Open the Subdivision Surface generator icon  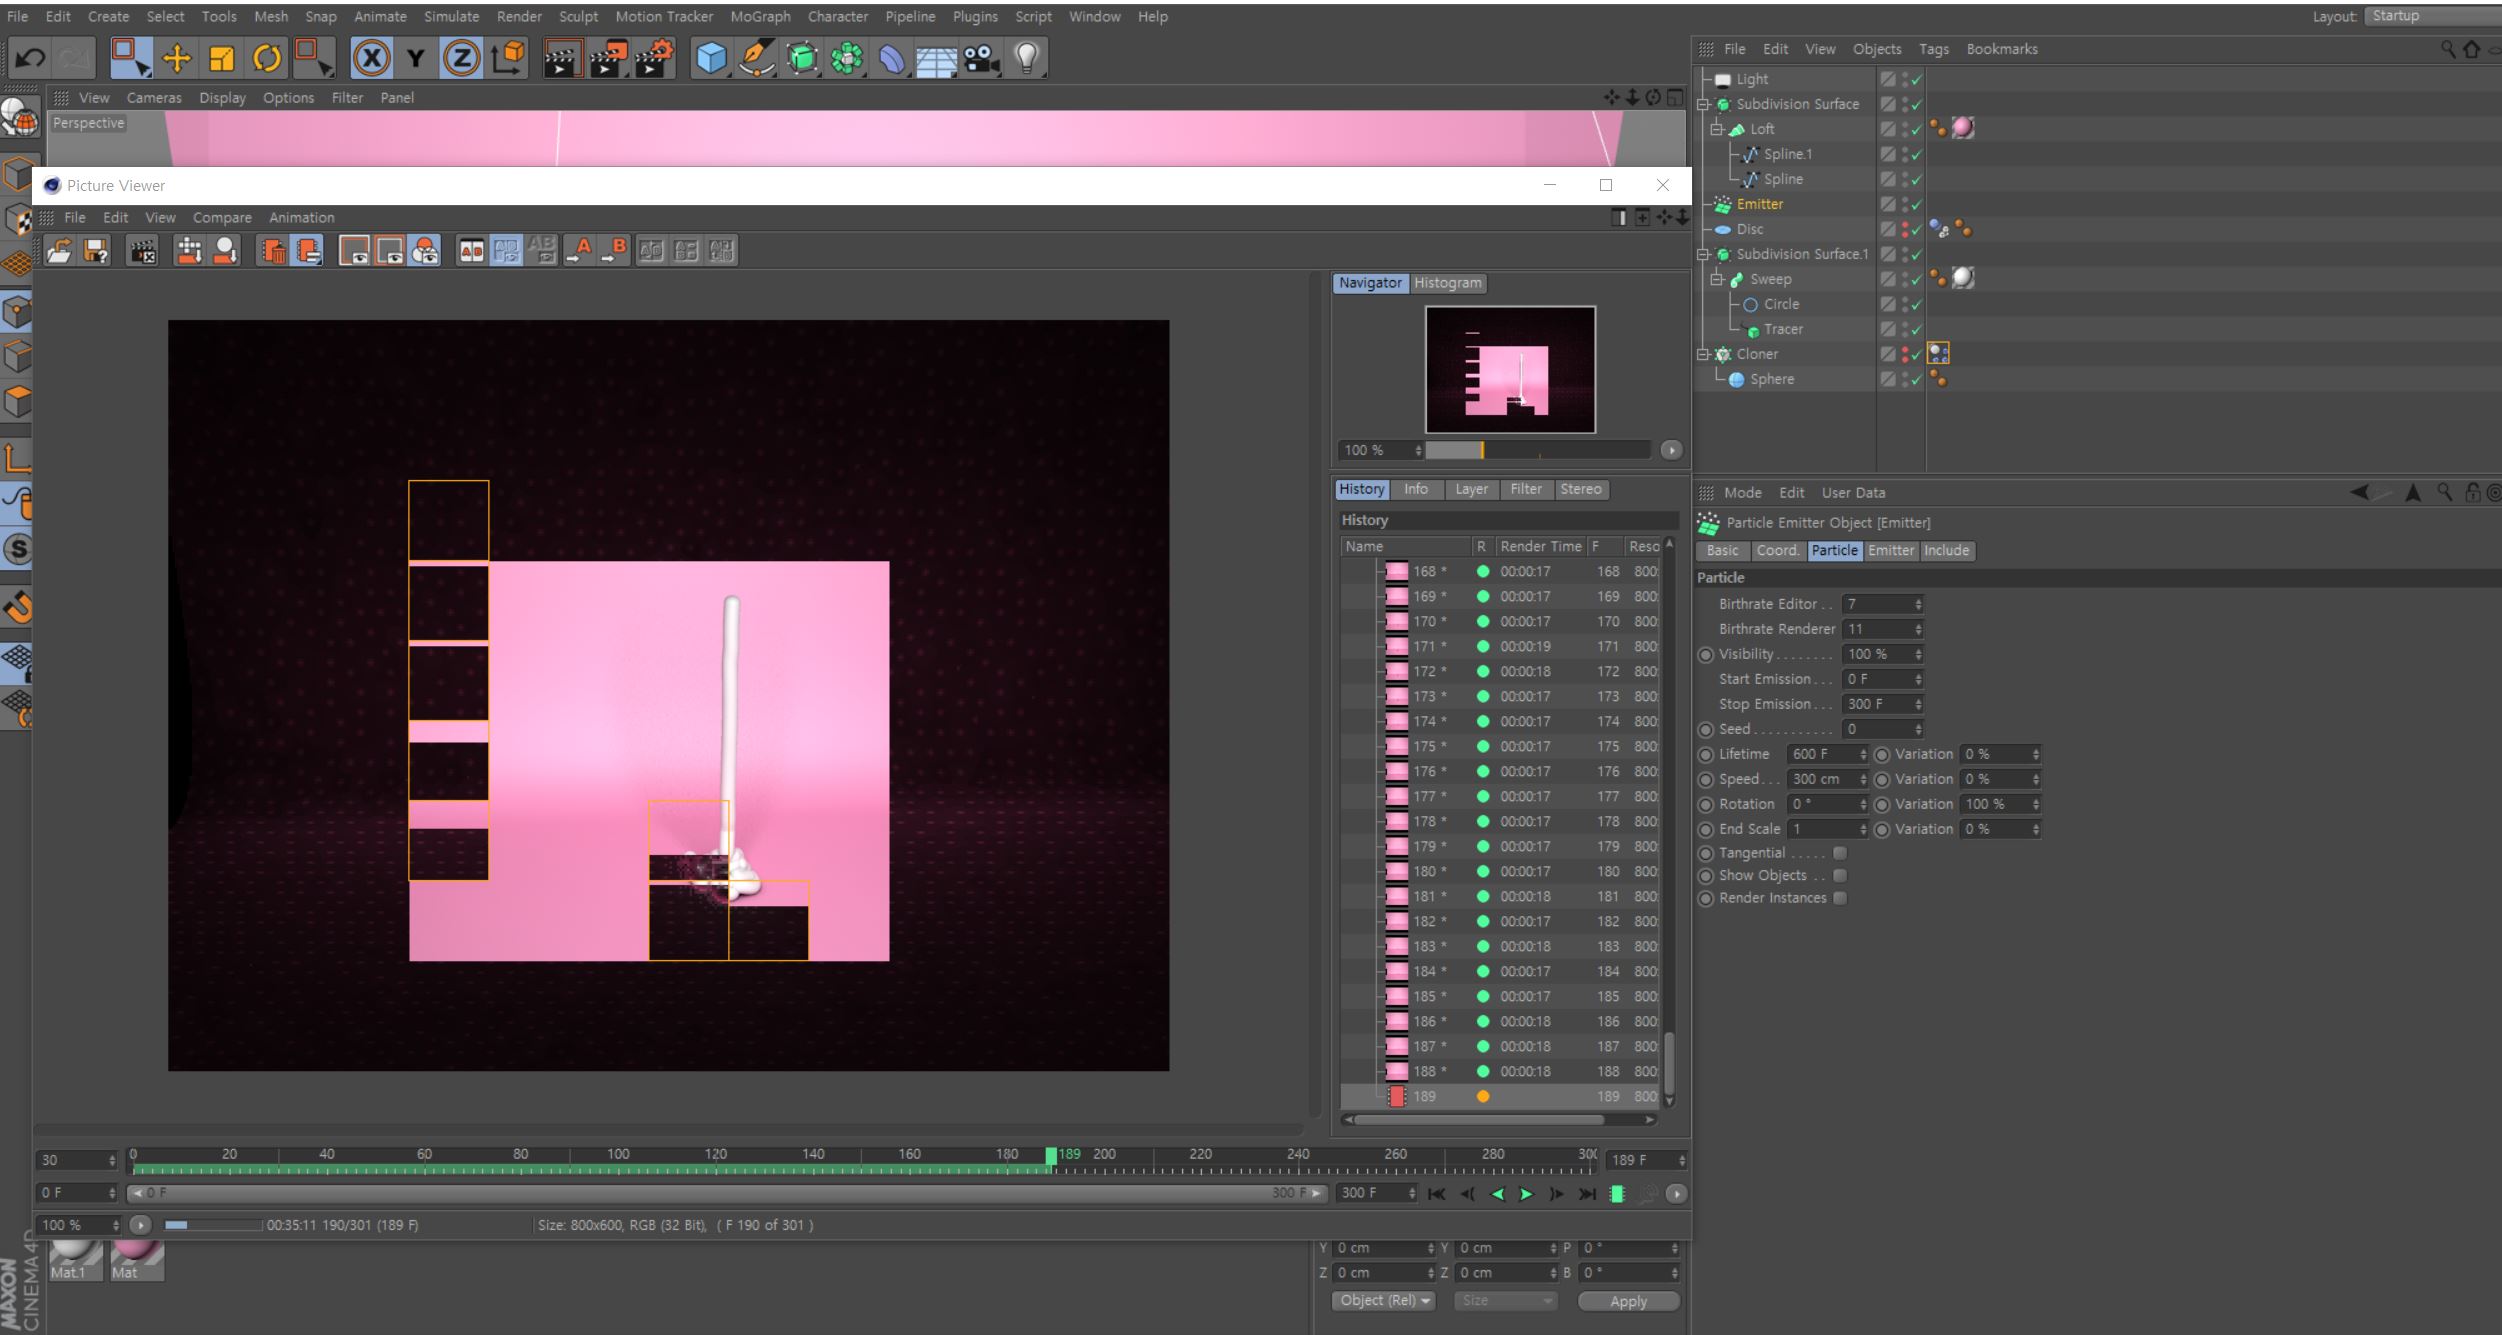coord(801,58)
